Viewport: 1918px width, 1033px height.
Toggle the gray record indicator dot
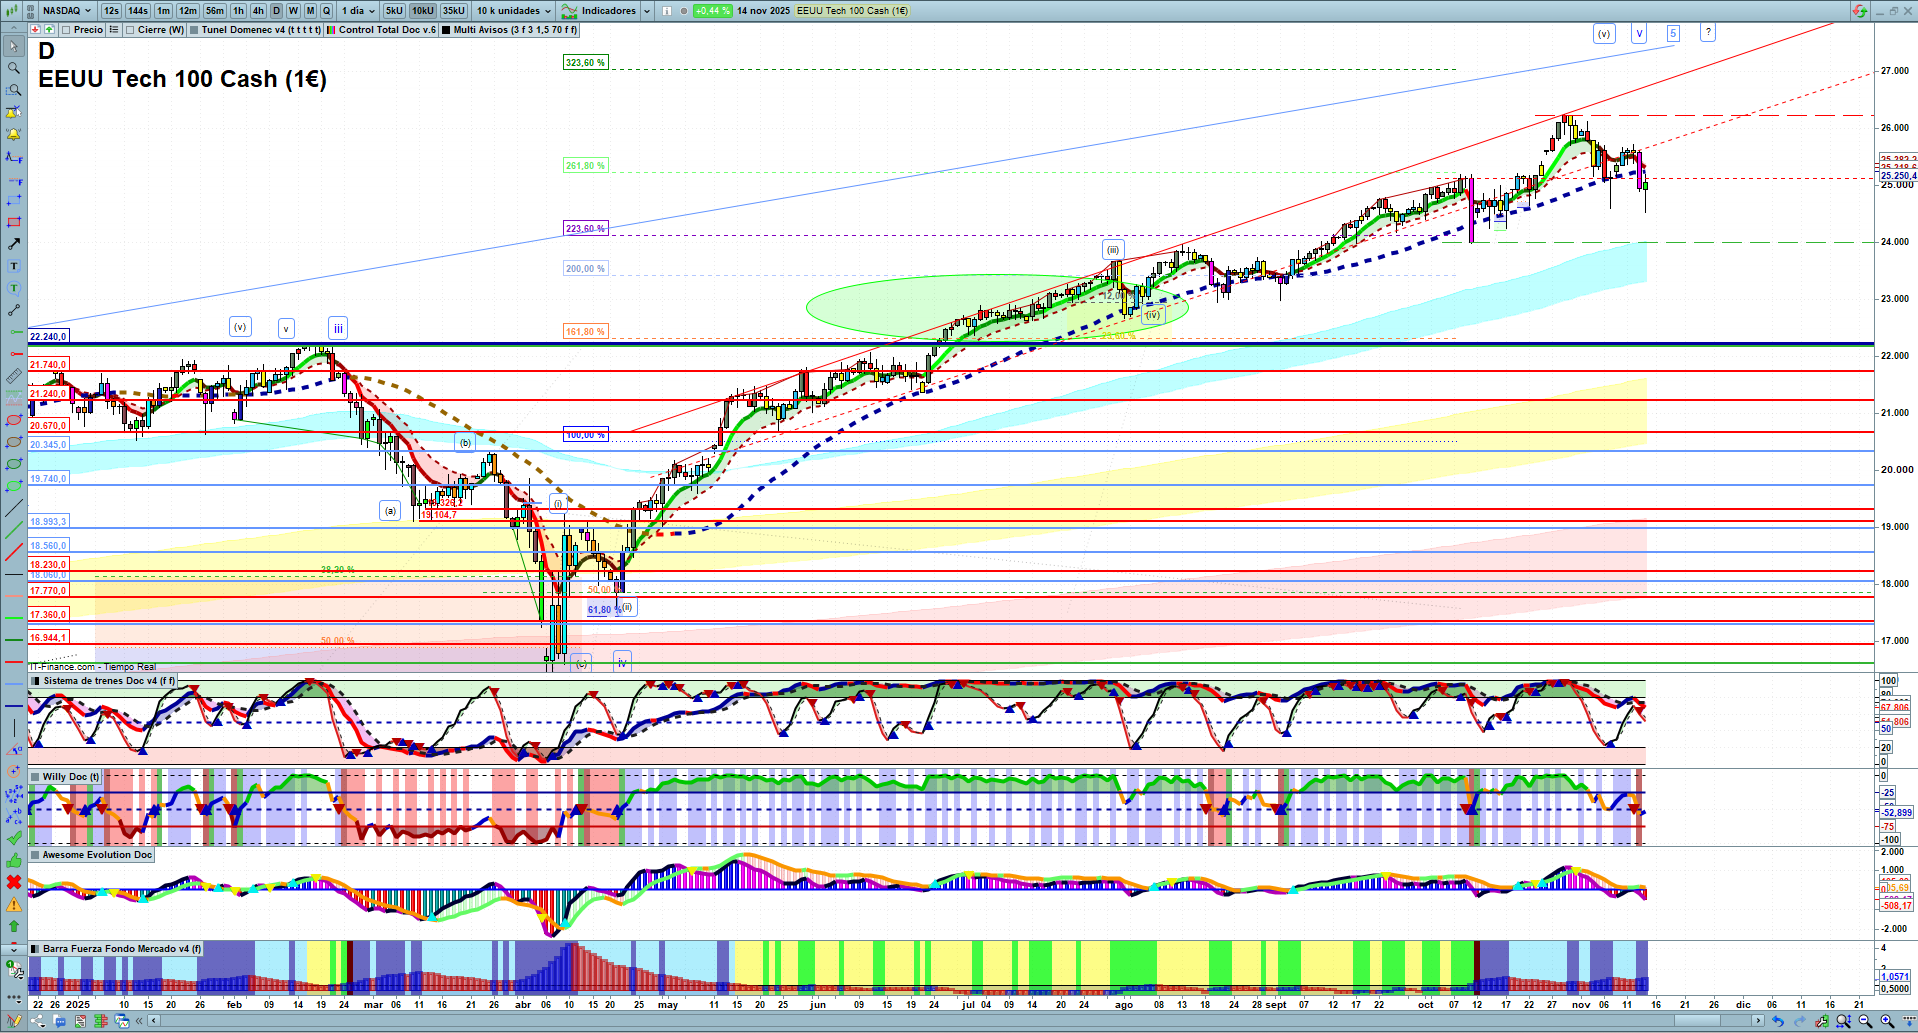click(x=684, y=11)
